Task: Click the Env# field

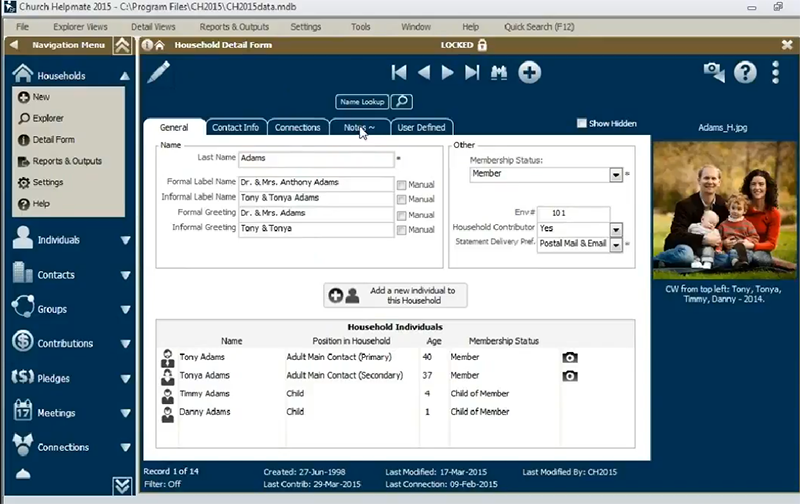Action: (573, 213)
